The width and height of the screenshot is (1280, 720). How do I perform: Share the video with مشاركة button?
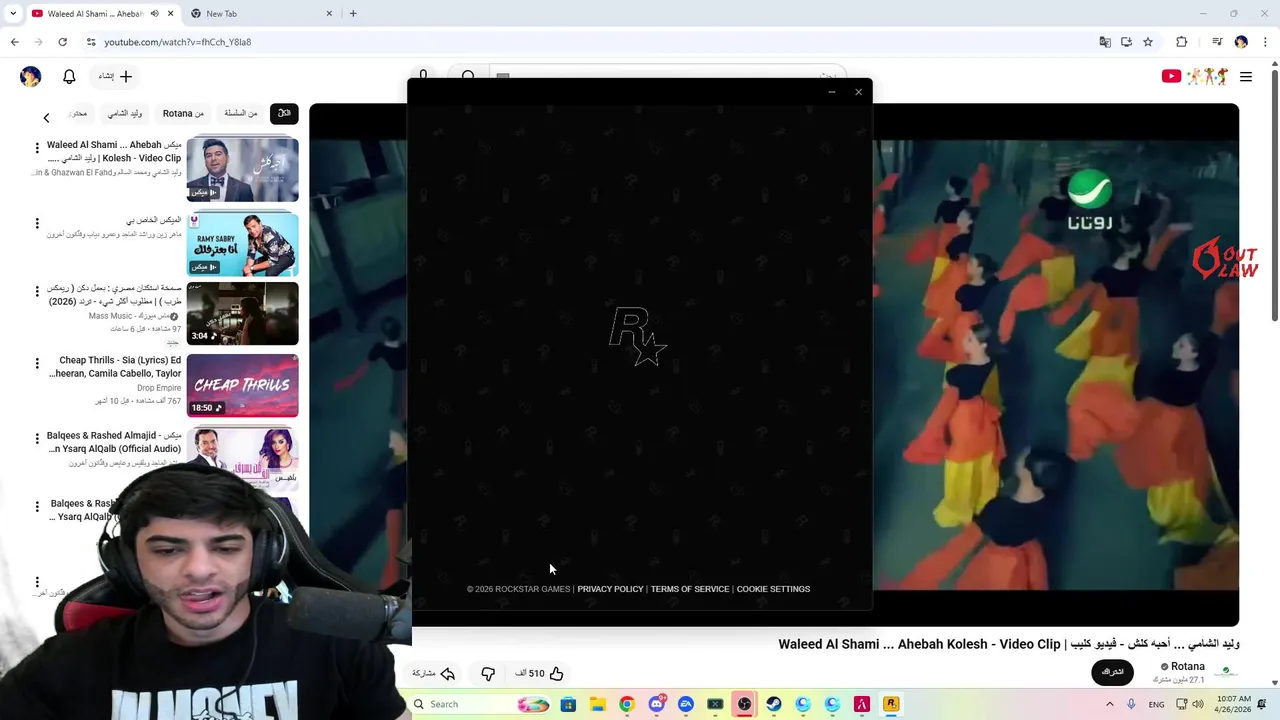point(434,674)
